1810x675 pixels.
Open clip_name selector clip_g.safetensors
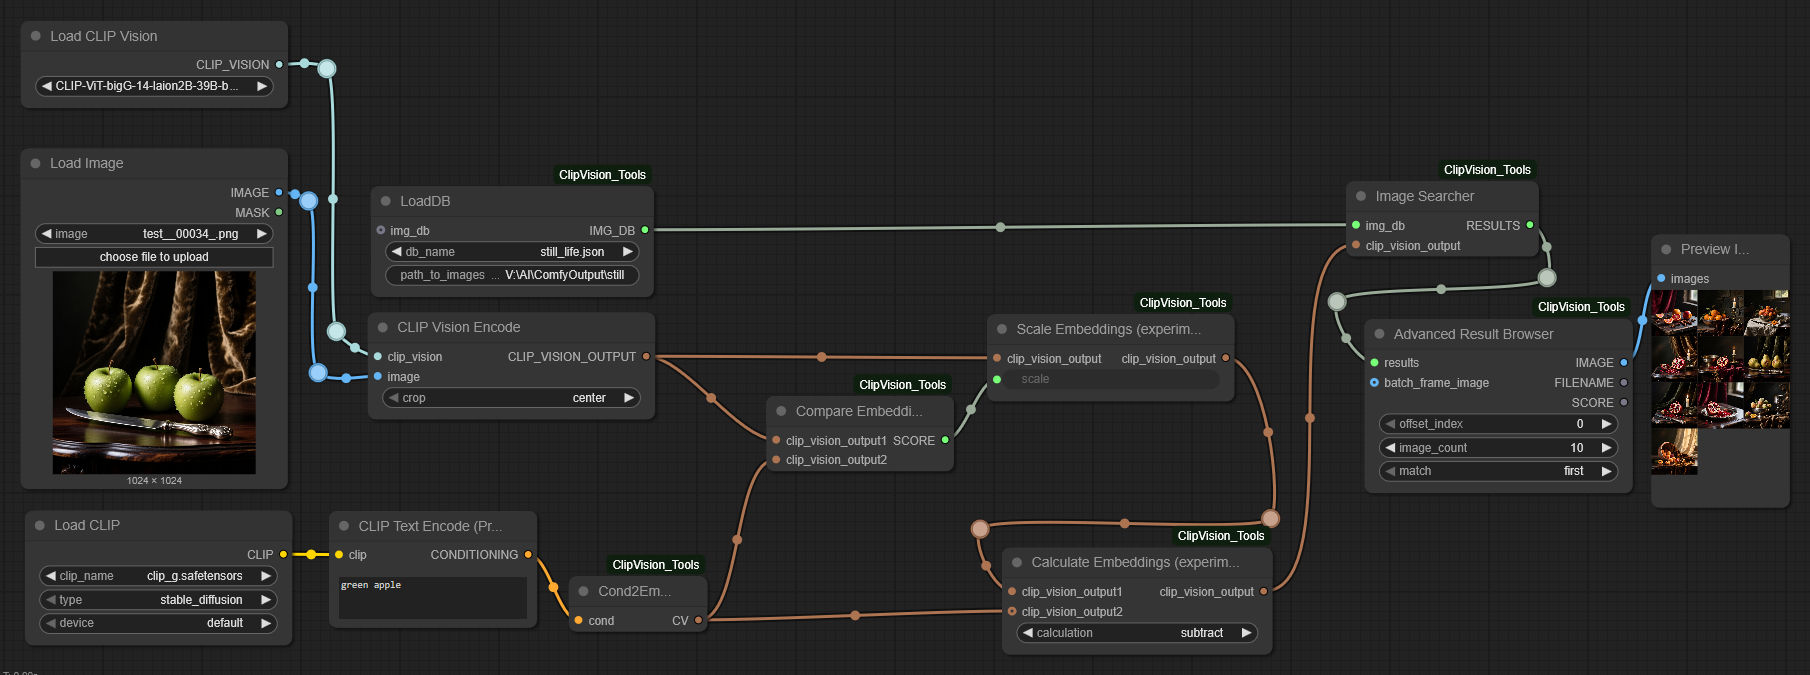pyautogui.click(x=158, y=576)
